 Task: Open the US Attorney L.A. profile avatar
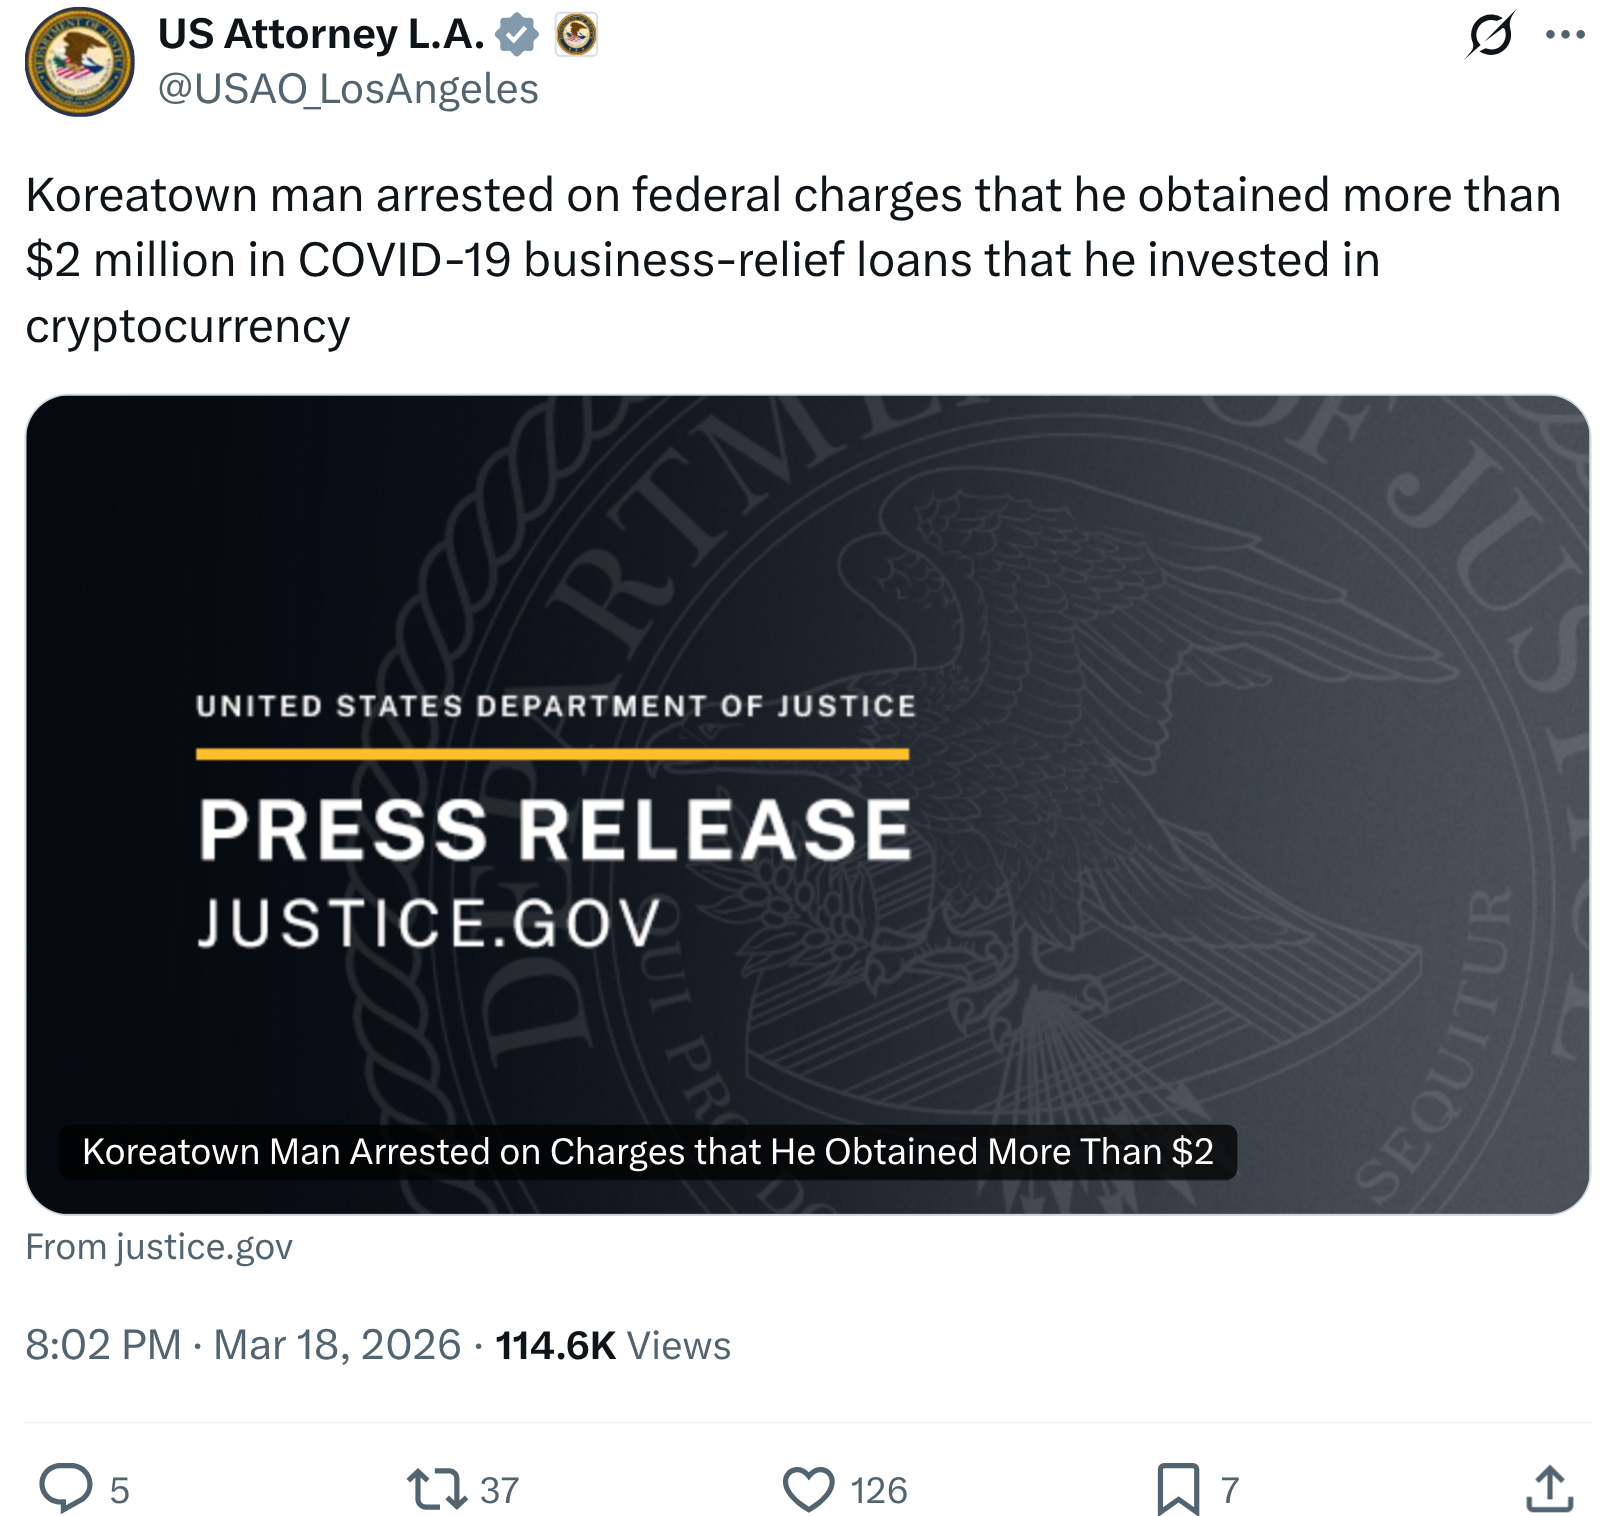(79, 62)
